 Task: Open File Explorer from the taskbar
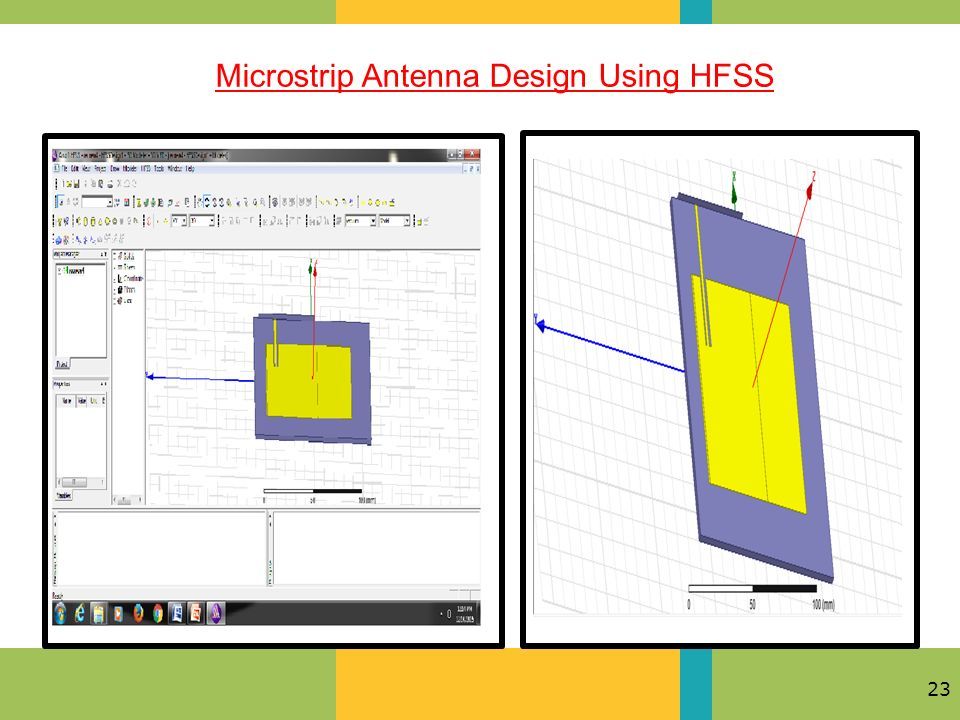[x=99, y=613]
